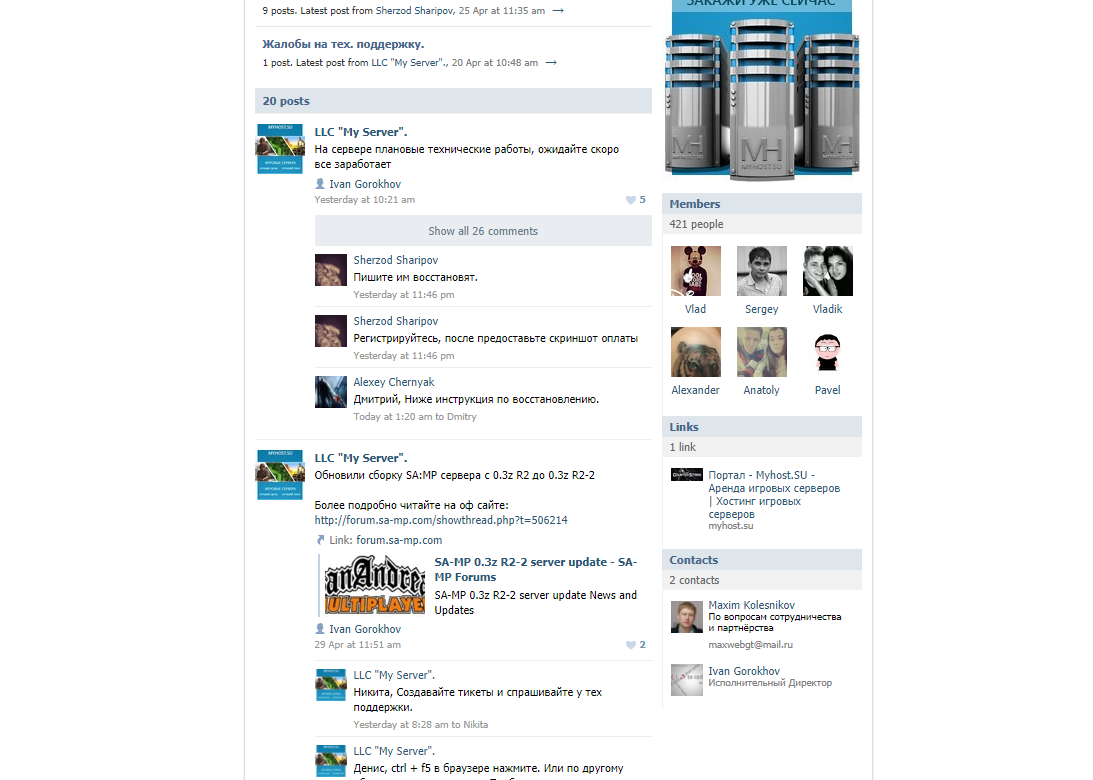The width and height of the screenshot is (1093, 780).
Task: Click the server hosting banner advertisement
Action: click(762, 88)
